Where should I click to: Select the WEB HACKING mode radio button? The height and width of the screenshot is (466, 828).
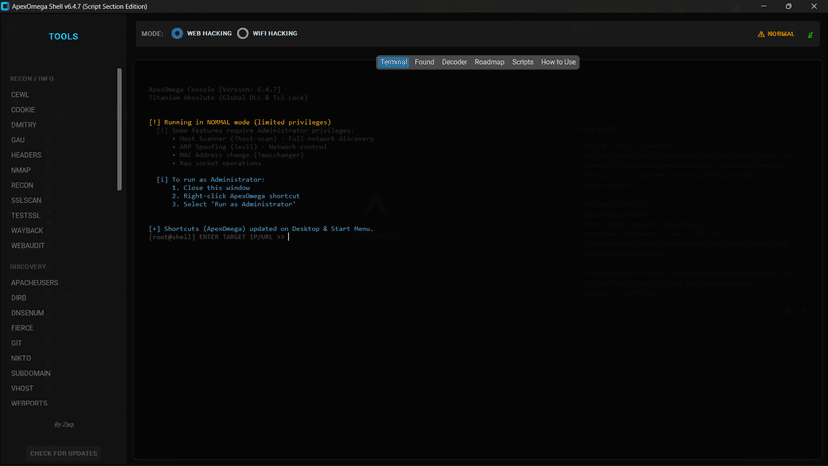tap(177, 33)
